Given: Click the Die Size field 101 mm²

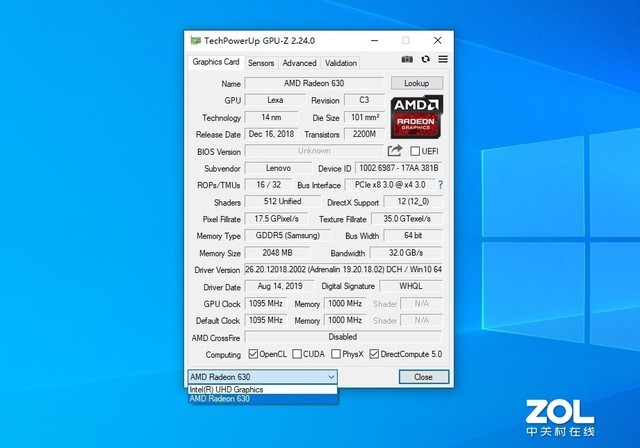Looking at the screenshot, I should pyautogui.click(x=364, y=118).
